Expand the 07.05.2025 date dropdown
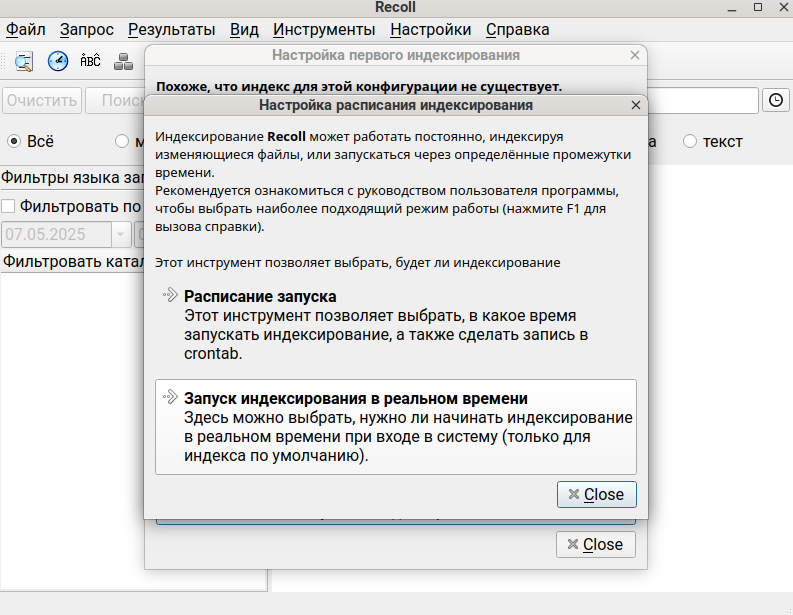Viewport: 793px width, 615px height. 122,235
